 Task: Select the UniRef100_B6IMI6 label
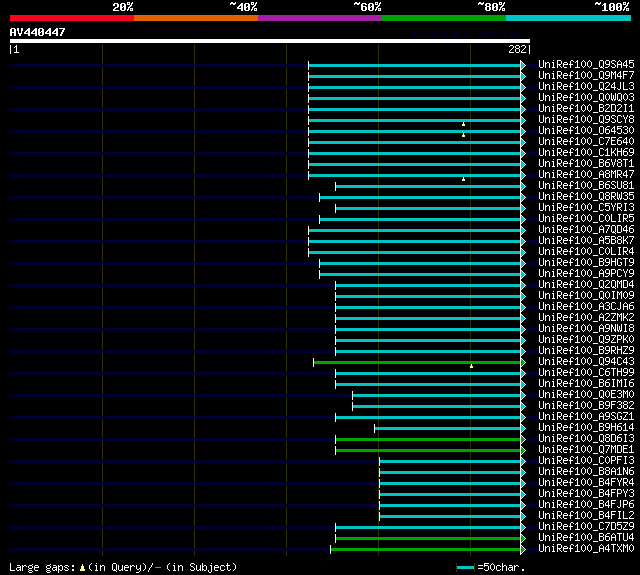coord(586,384)
